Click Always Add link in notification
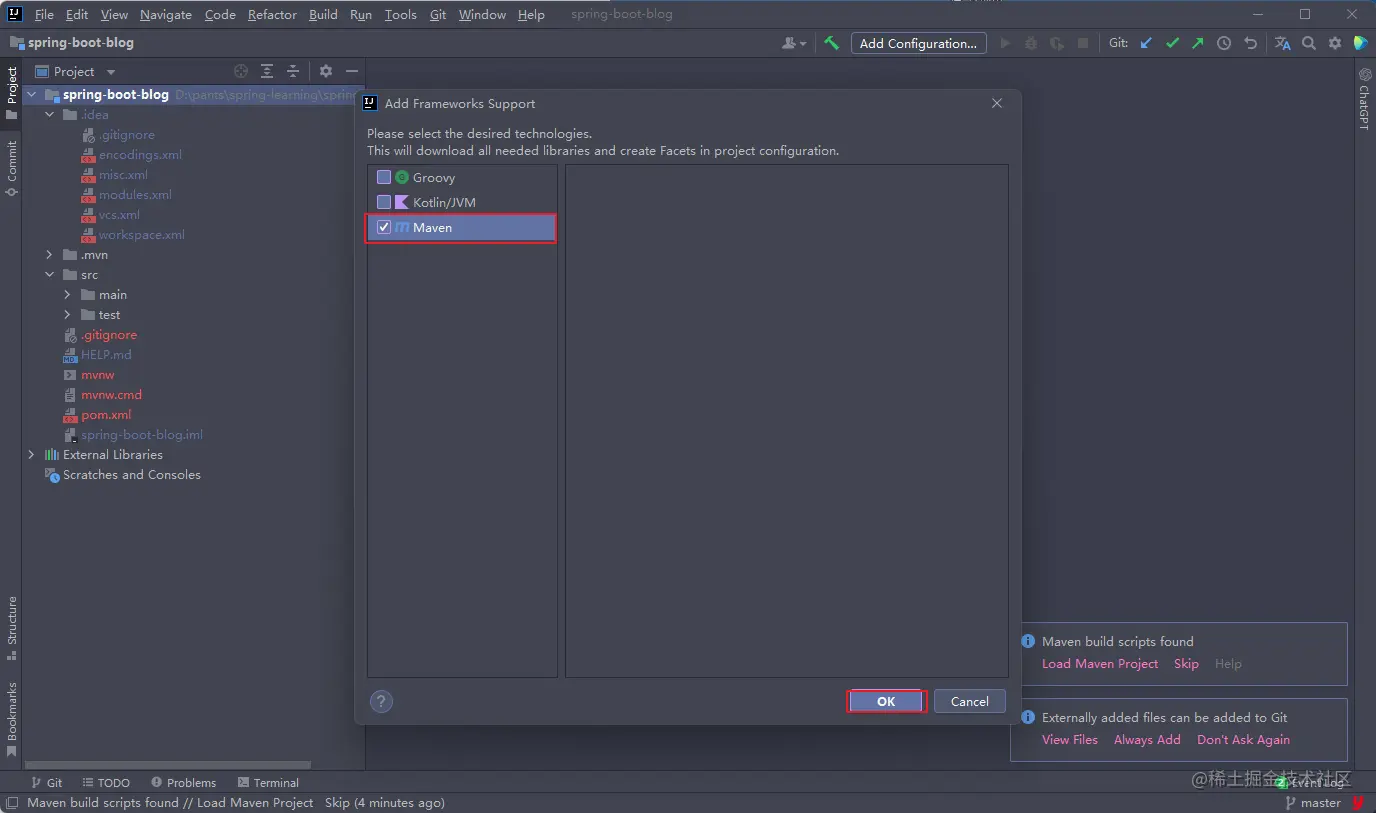The width and height of the screenshot is (1376, 813). pos(1147,739)
